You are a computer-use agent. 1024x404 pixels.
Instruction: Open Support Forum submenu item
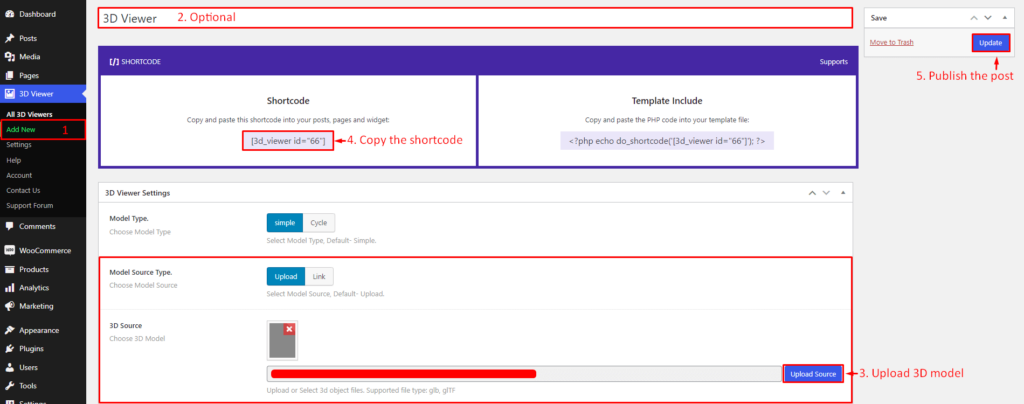[x=29, y=206]
